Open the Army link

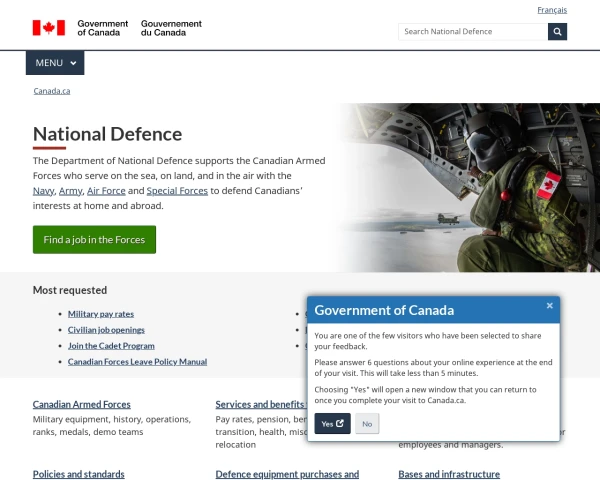(70, 191)
